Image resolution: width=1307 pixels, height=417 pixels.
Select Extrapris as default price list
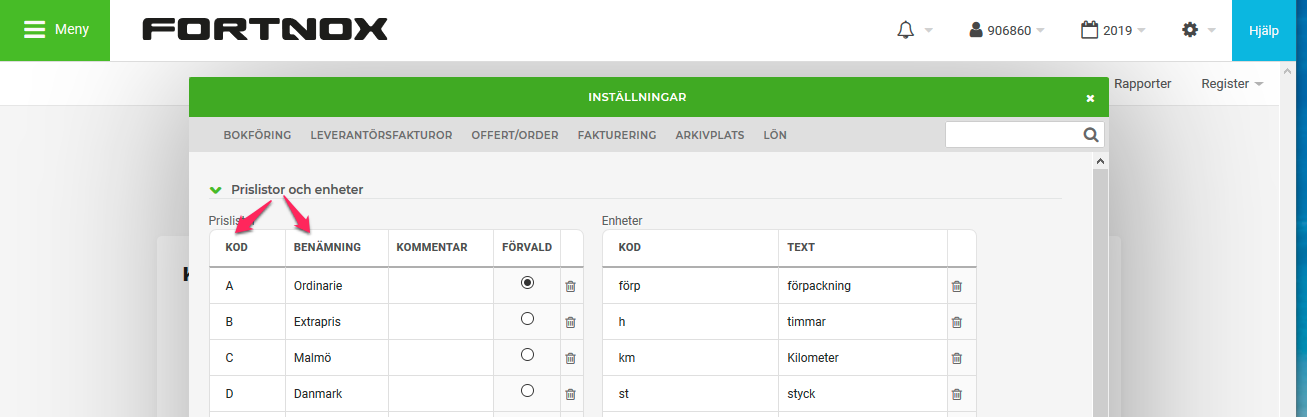(527, 319)
